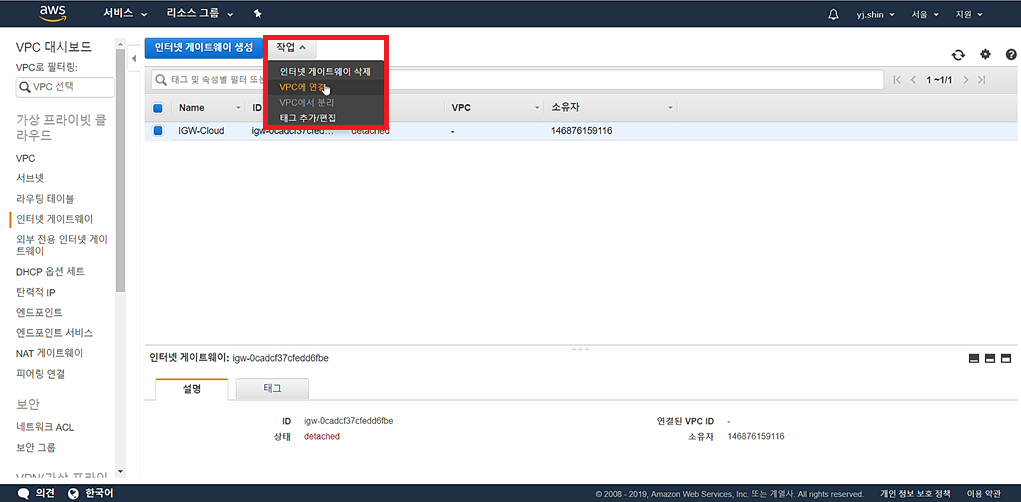Toggle the select-all checkbox in table header
The width and height of the screenshot is (1021, 502).
coord(158,108)
